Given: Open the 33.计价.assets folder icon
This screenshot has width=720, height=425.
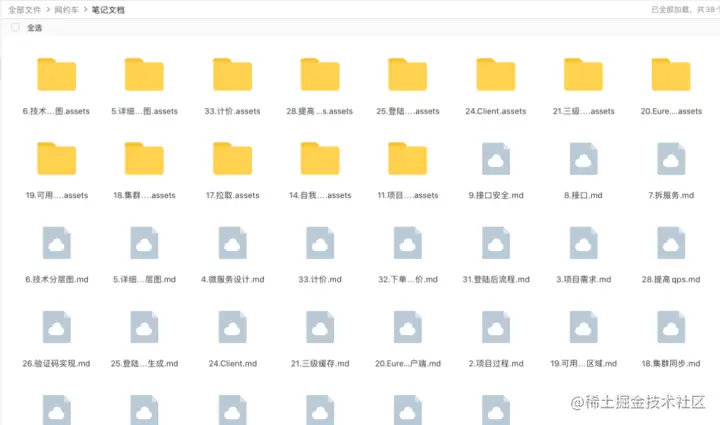Looking at the screenshot, I should pos(232,74).
